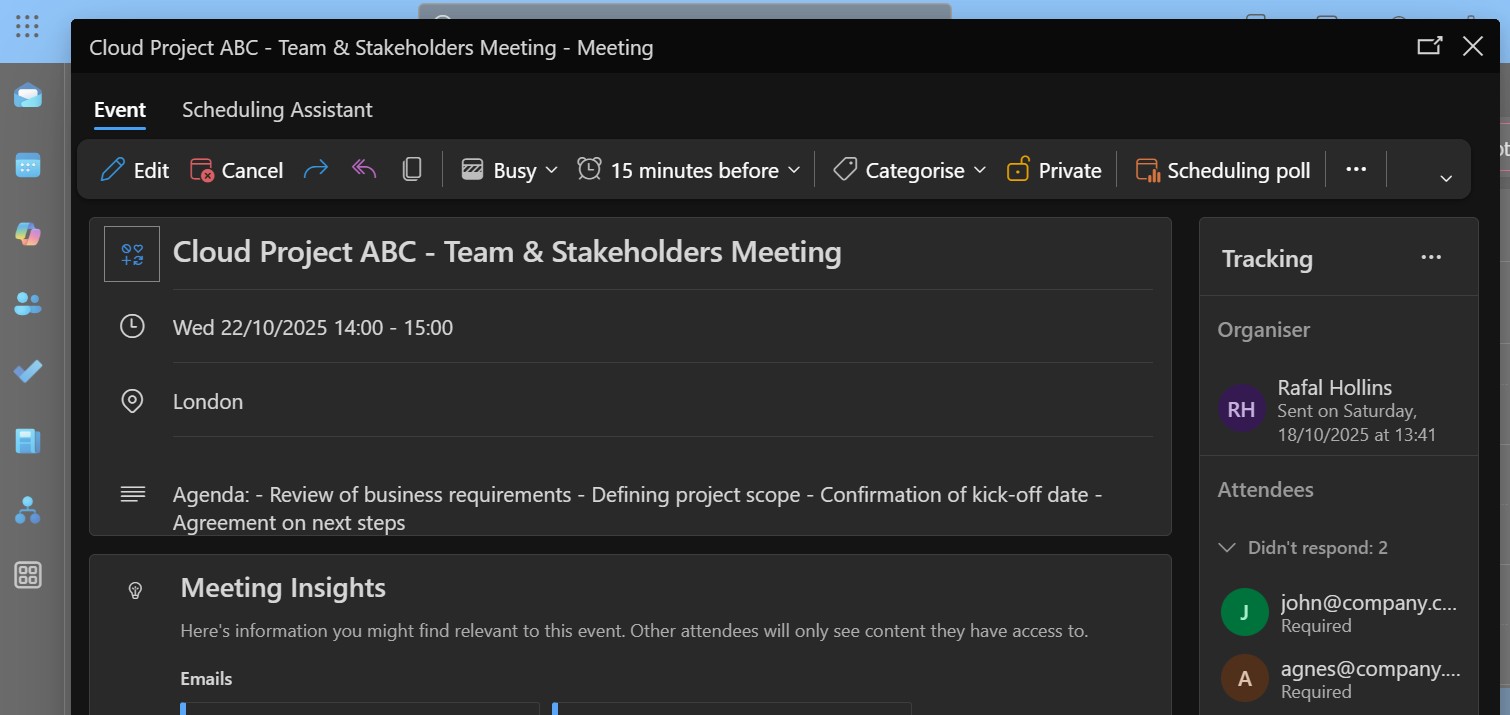Open Tracking pane more options
The image size is (1510, 715).
(x=1431, y=258)
